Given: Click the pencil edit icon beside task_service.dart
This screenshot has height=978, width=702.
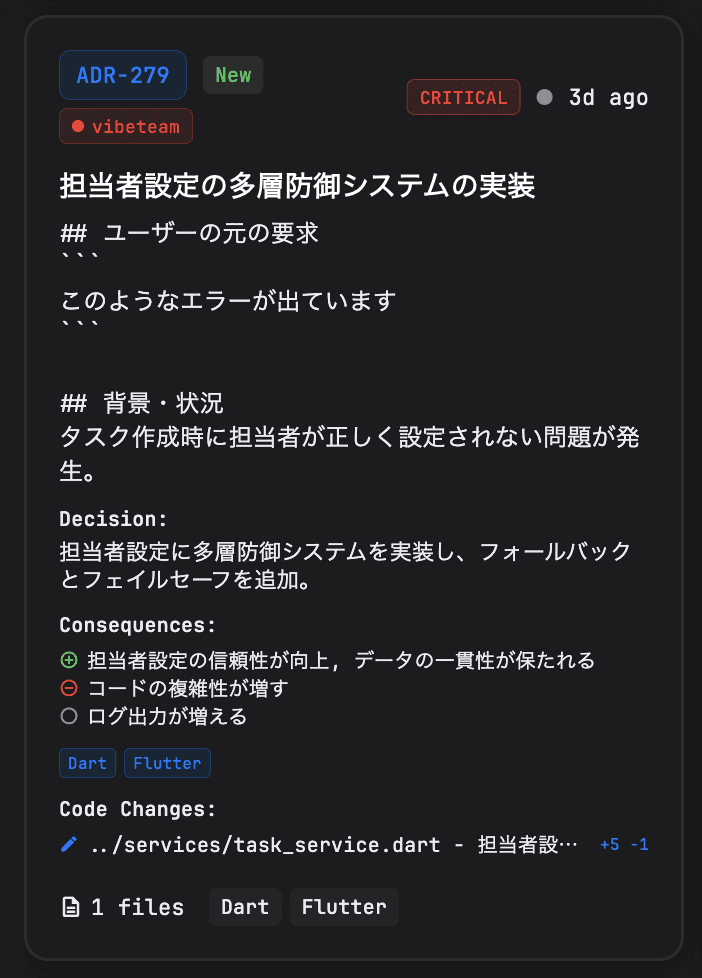Looking at the screenshot, I should [x=69, y=845].
